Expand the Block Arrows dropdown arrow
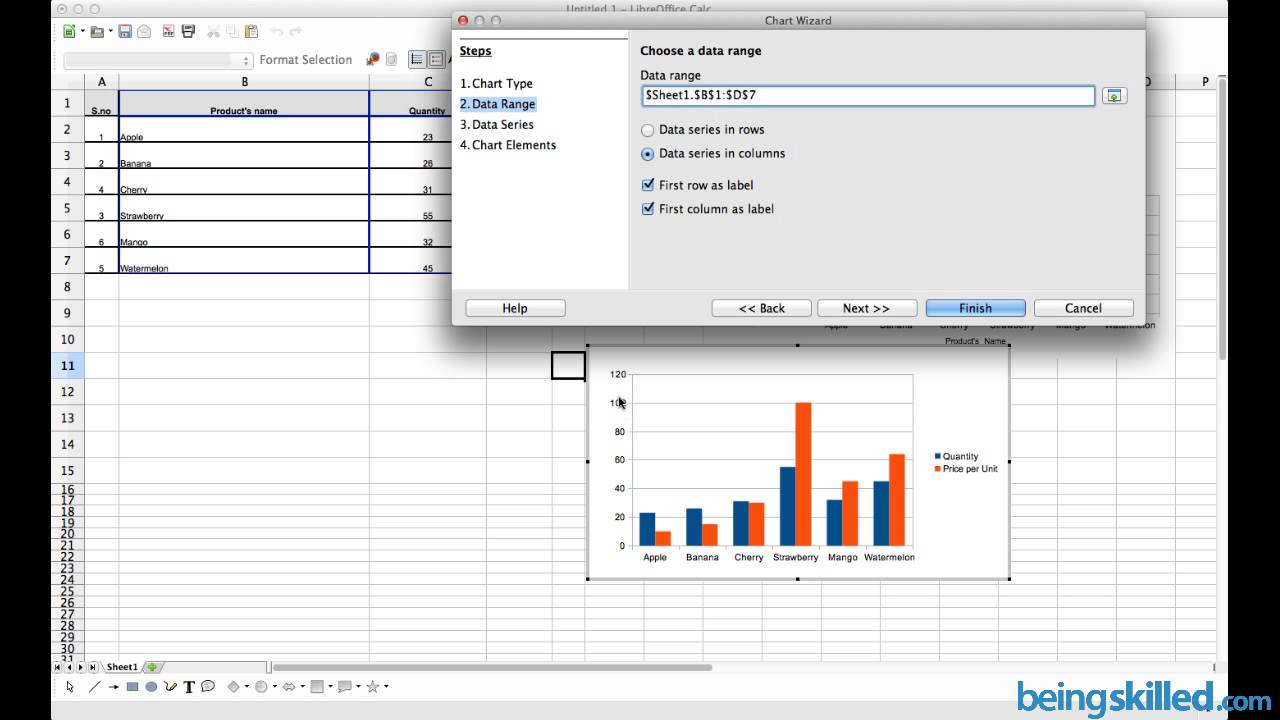The image size is (1280, 720). 302,686
